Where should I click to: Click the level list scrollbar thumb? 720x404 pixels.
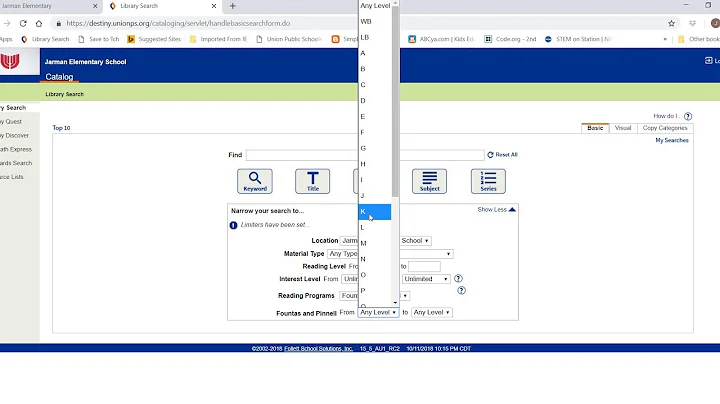click(395, 101)
